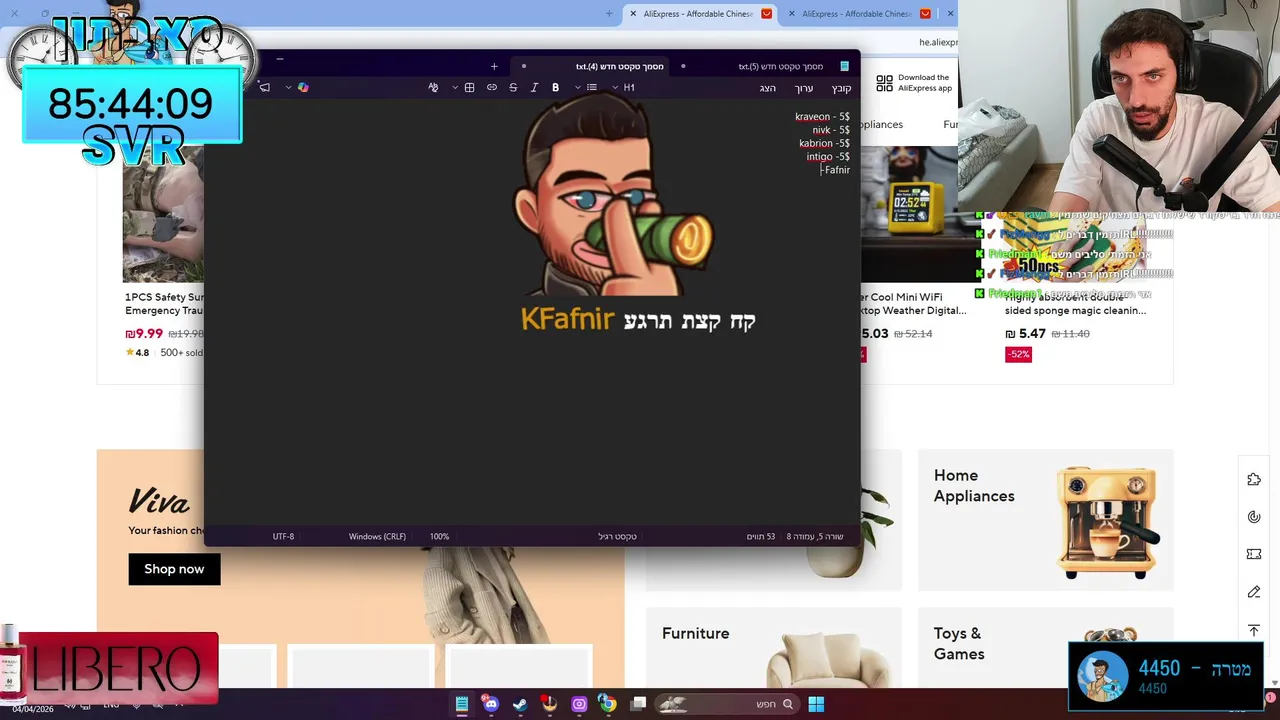Click the 53 תווים character count
This screenshot has width=1280, height=720.
pyautogui.click(x=761, y=537)
